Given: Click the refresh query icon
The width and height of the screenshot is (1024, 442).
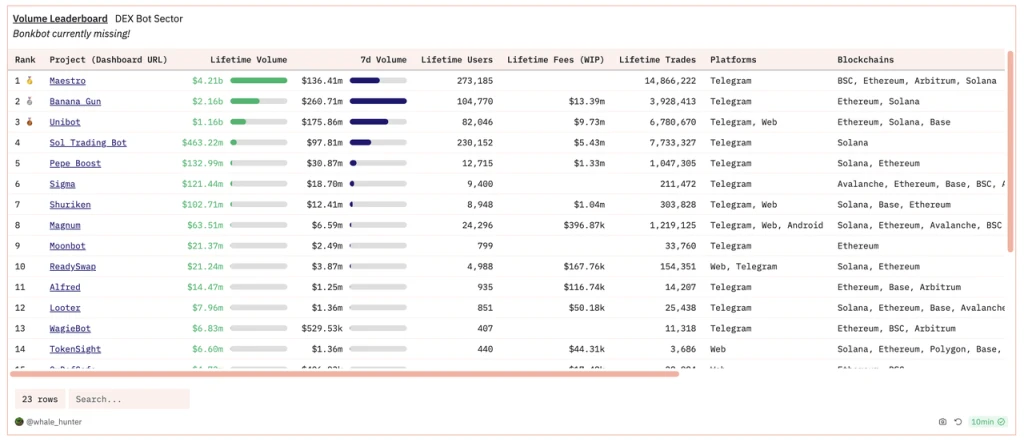Looking at the screenshot, I should pos(958,422).
